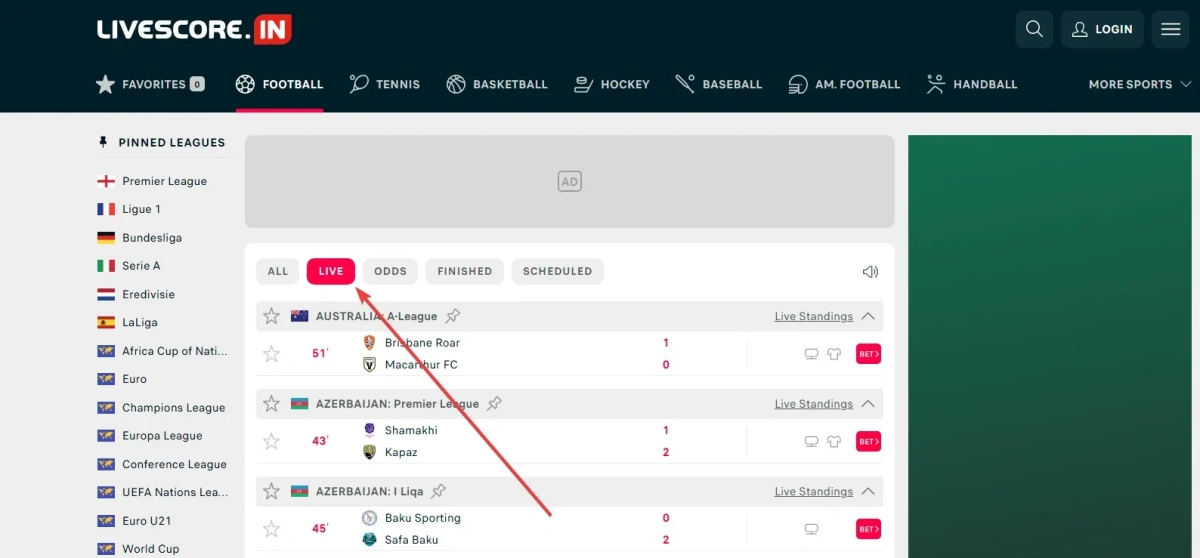
Task: Open Live Standings for Azerbaijan Premier League
Action: pos(813,404)
